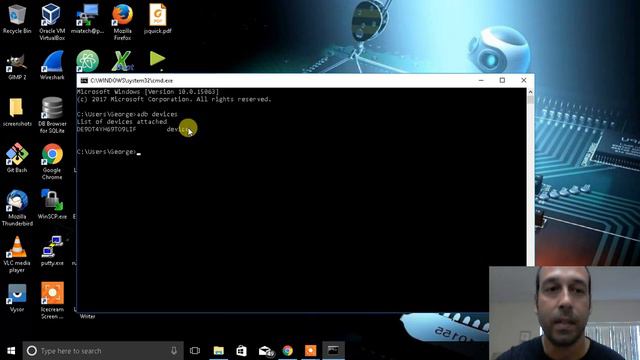The width and height of the screenshot is (640, 360).
Task: Open the network computer shortcut icon
Action: pos(87,19)
